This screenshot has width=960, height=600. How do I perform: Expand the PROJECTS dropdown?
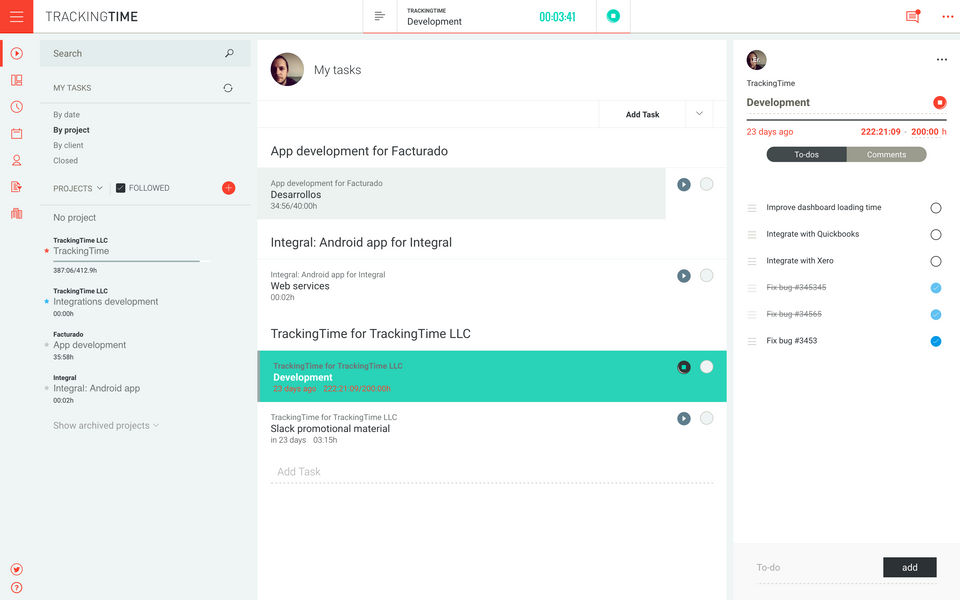(78, 188)
